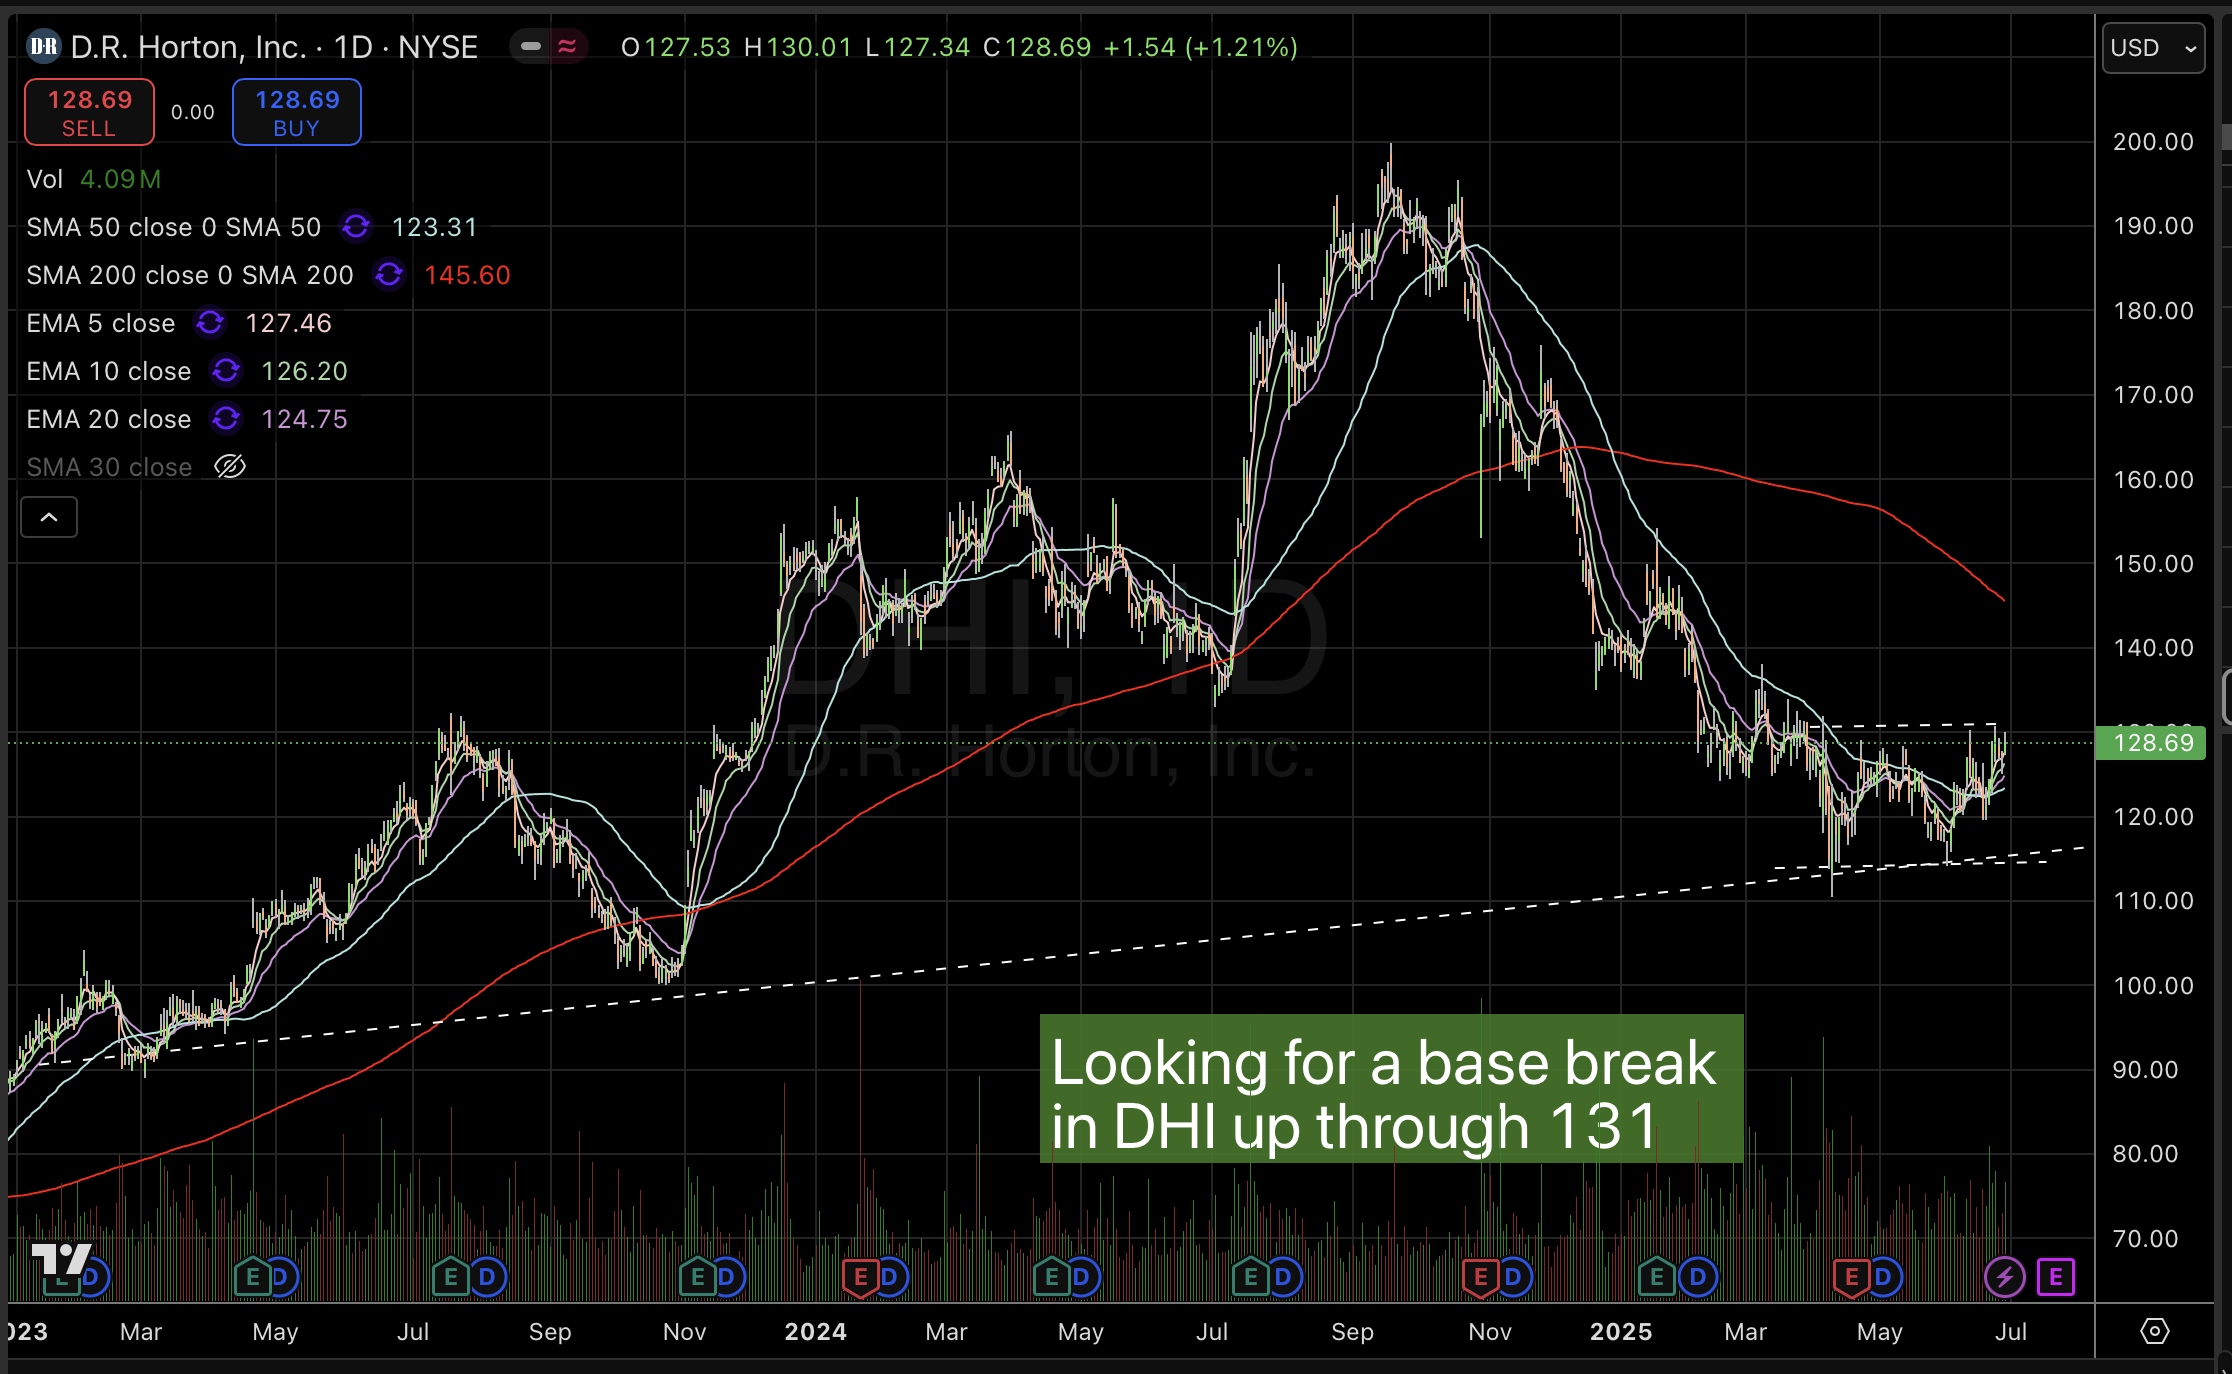This screenshot has height=1374, width=2232.
Task: Click the TradingView logo at bottom left
Action: tap(61, 1260)
